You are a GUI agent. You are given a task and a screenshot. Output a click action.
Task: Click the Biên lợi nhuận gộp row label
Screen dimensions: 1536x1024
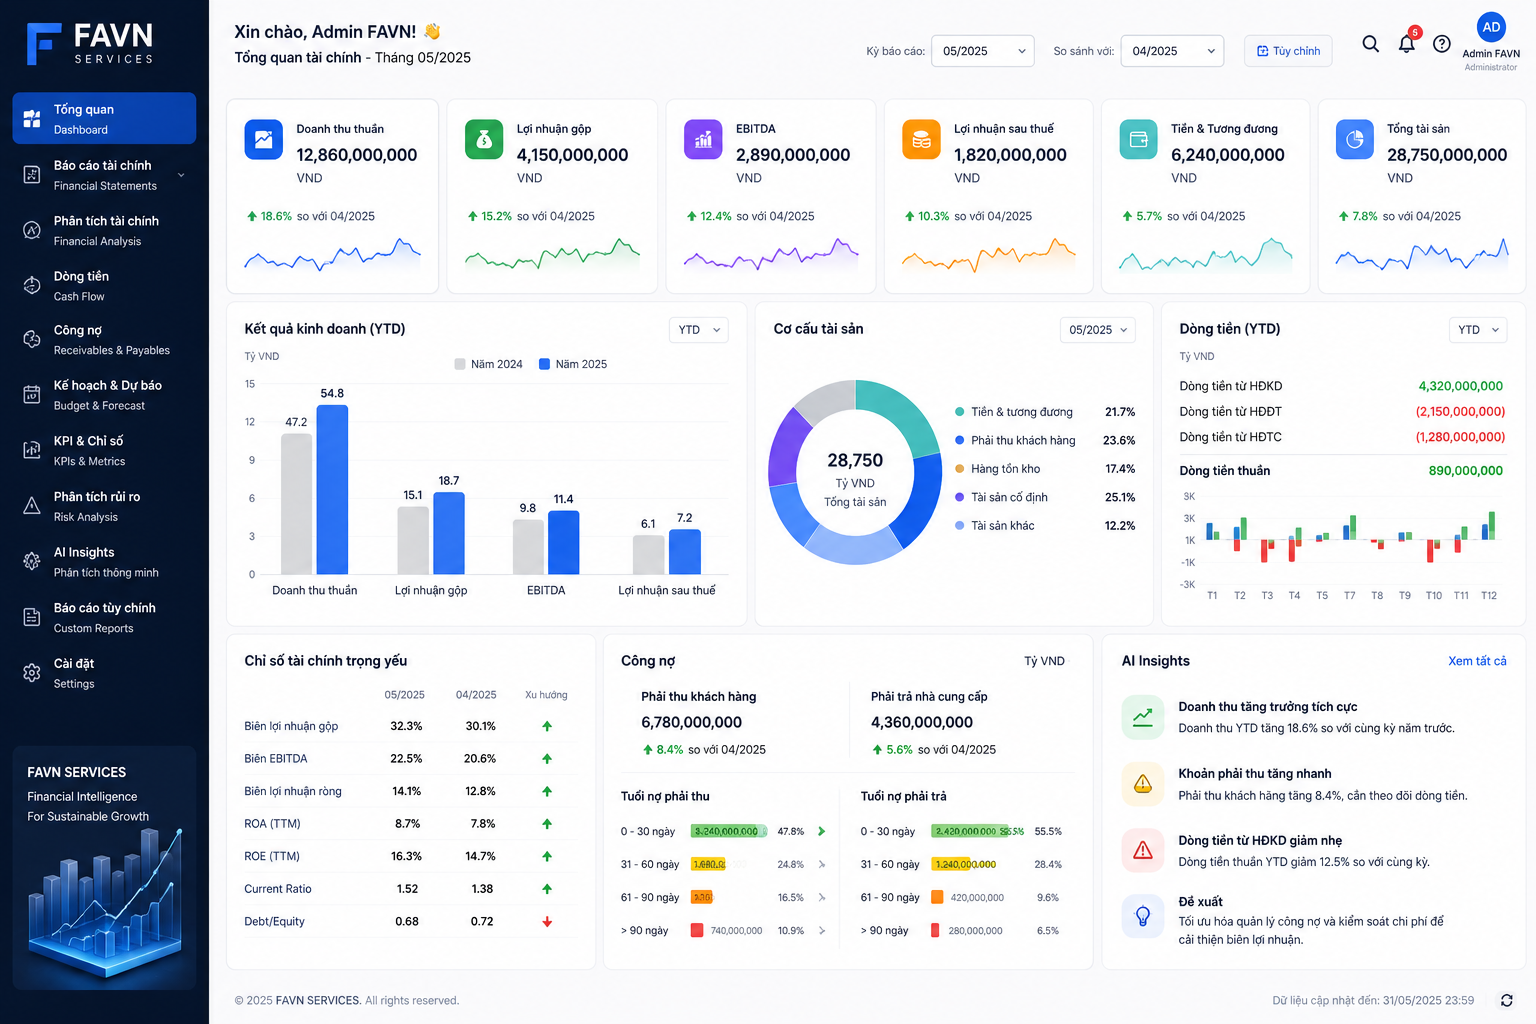[x=291, y=726]
